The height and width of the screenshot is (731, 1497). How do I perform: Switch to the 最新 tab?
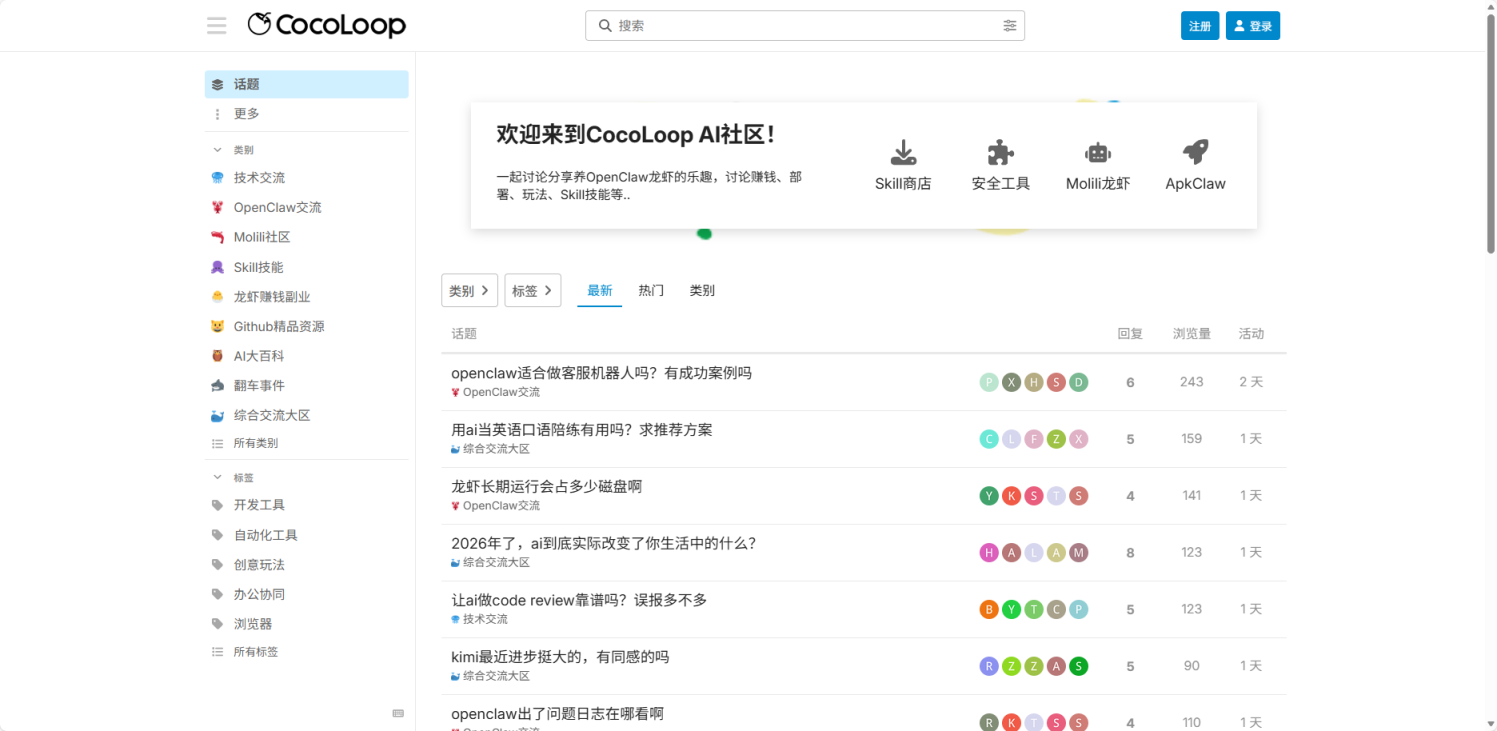tap(600, 291)
